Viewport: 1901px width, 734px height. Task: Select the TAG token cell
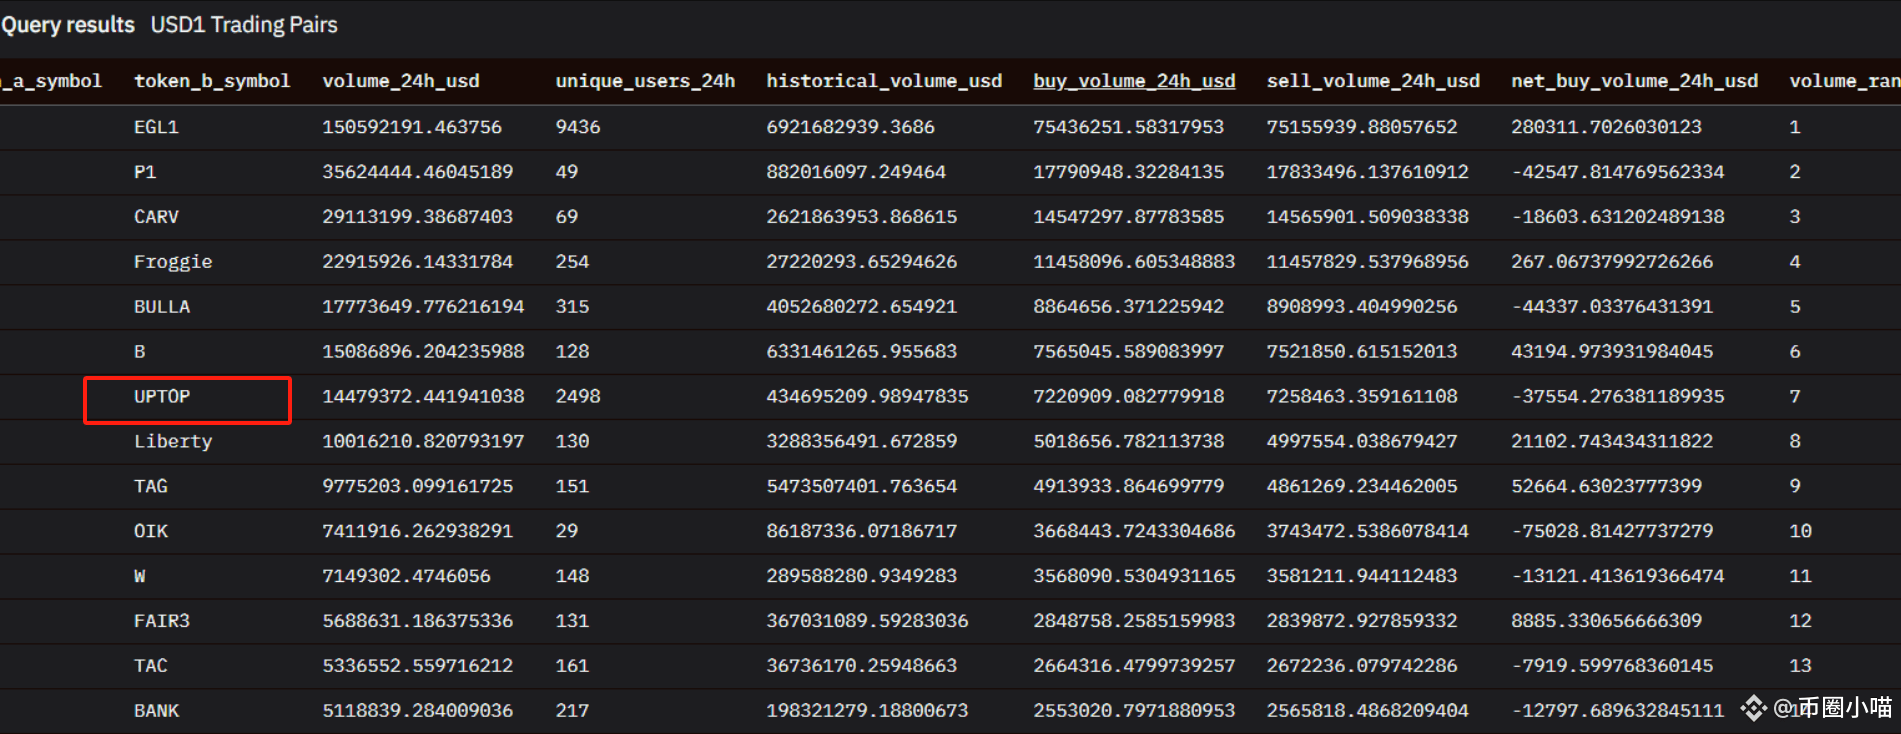tap(151, 486)
